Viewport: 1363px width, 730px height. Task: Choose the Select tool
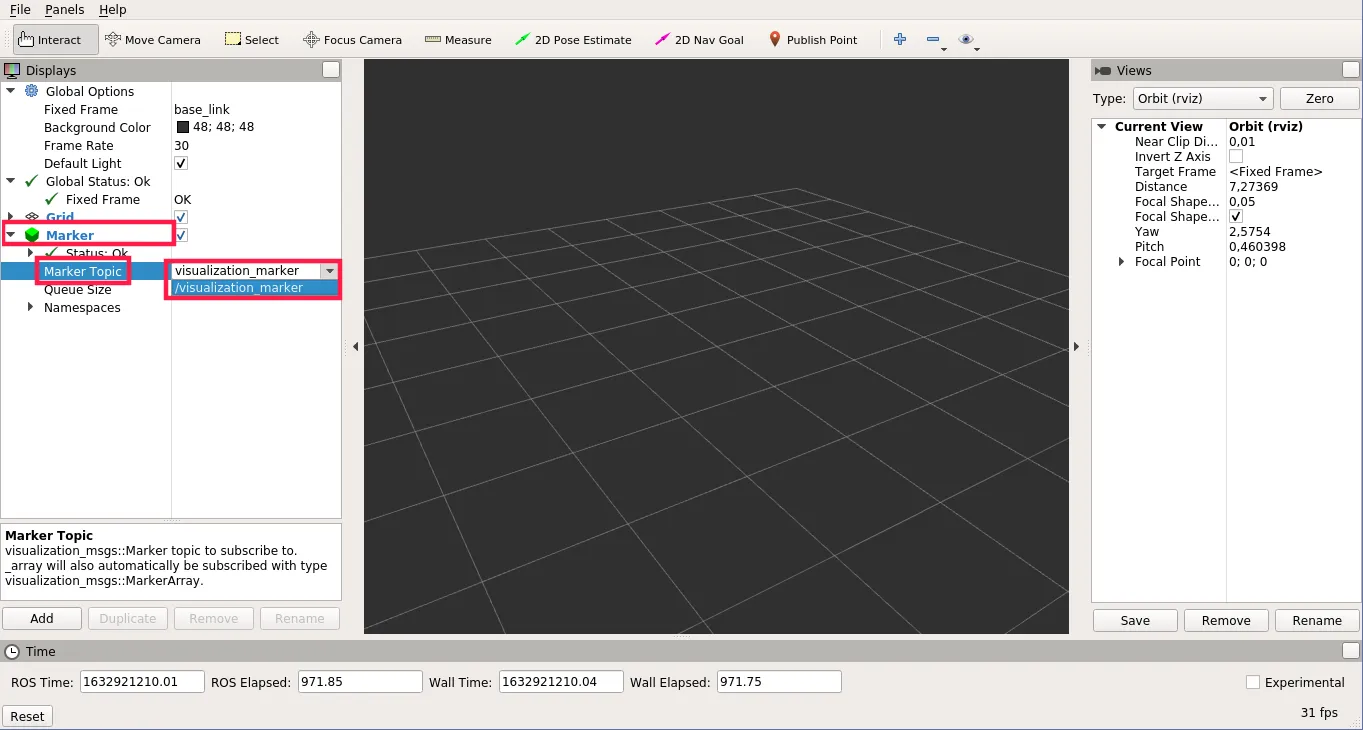(251, 39)
